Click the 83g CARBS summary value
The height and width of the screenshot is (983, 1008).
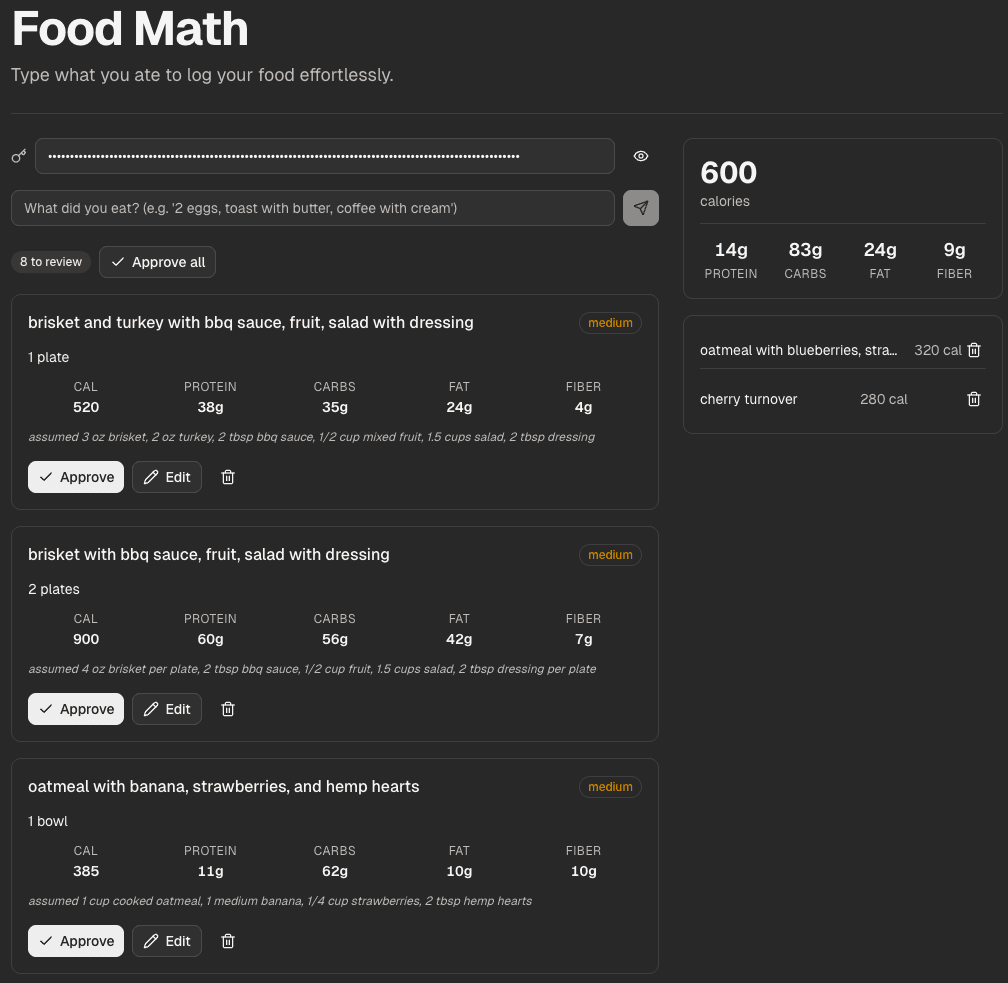[806, 249]
